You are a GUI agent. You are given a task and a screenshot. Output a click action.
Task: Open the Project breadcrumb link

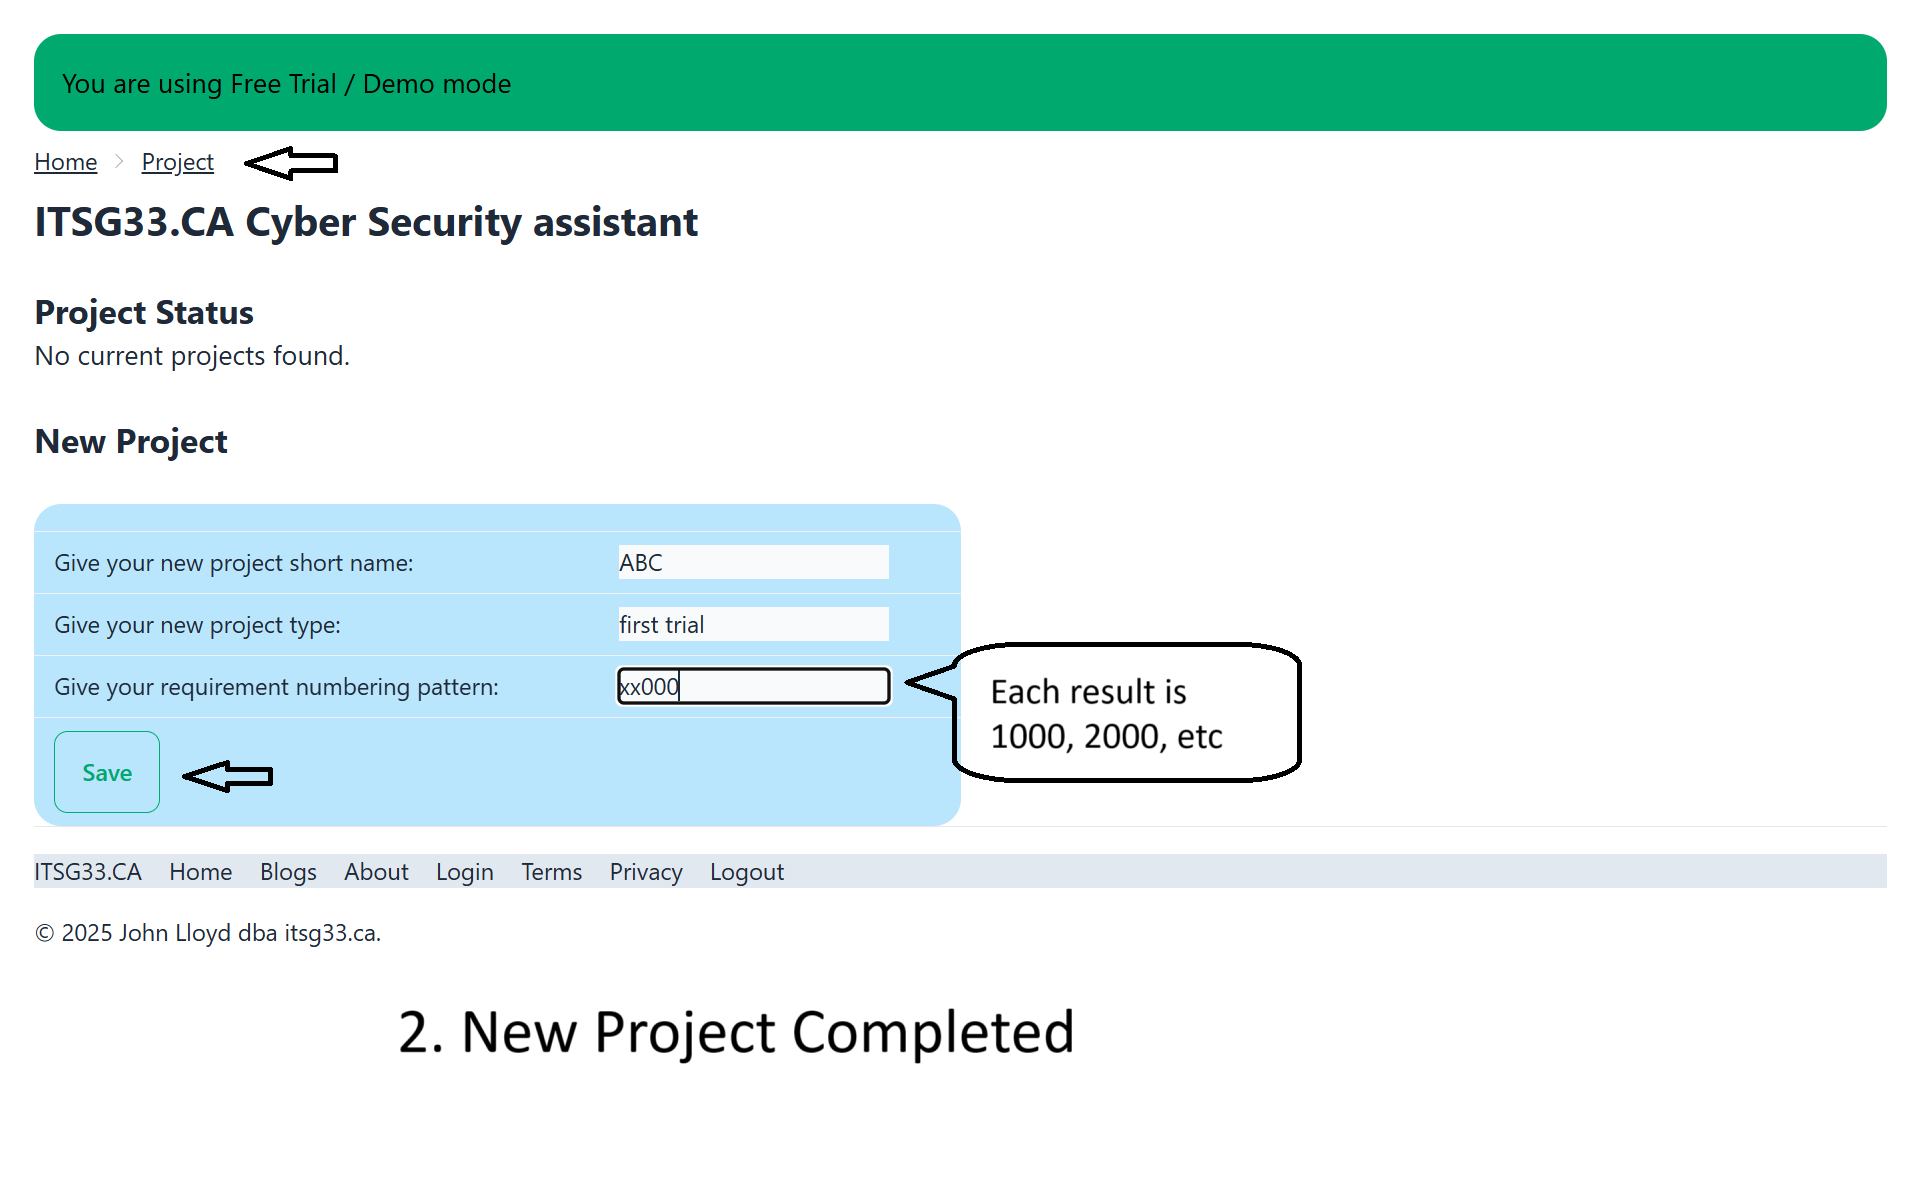pyautogui.click(x=178, y=162)
